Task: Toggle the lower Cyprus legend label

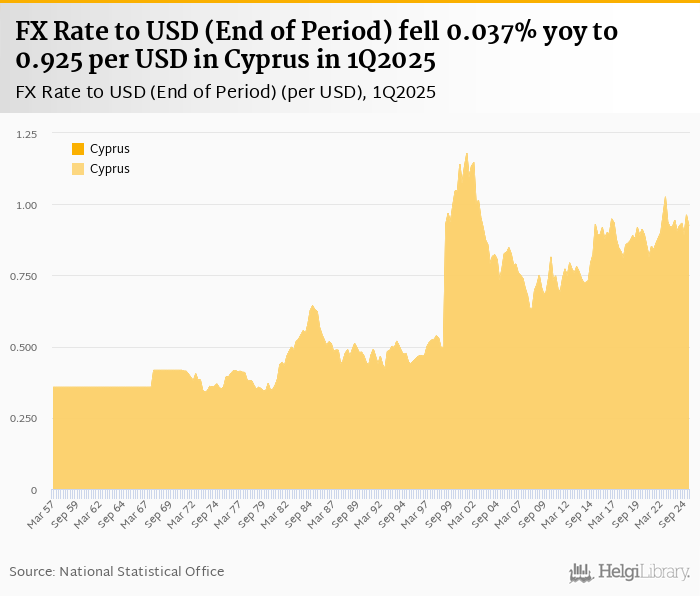Action: coord(110,169)
